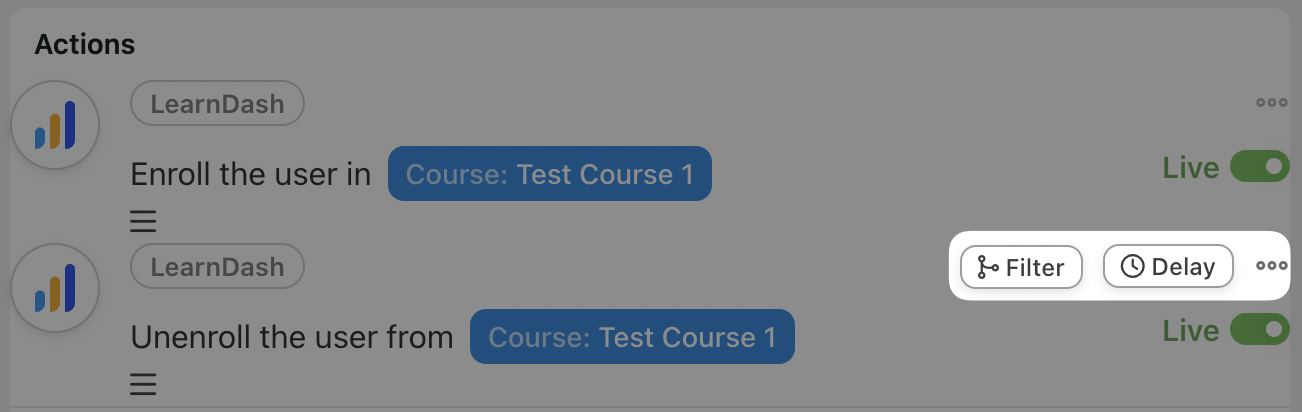
Task: Add a Delay to the Unenroll action
Action: tap(1168, 267)
